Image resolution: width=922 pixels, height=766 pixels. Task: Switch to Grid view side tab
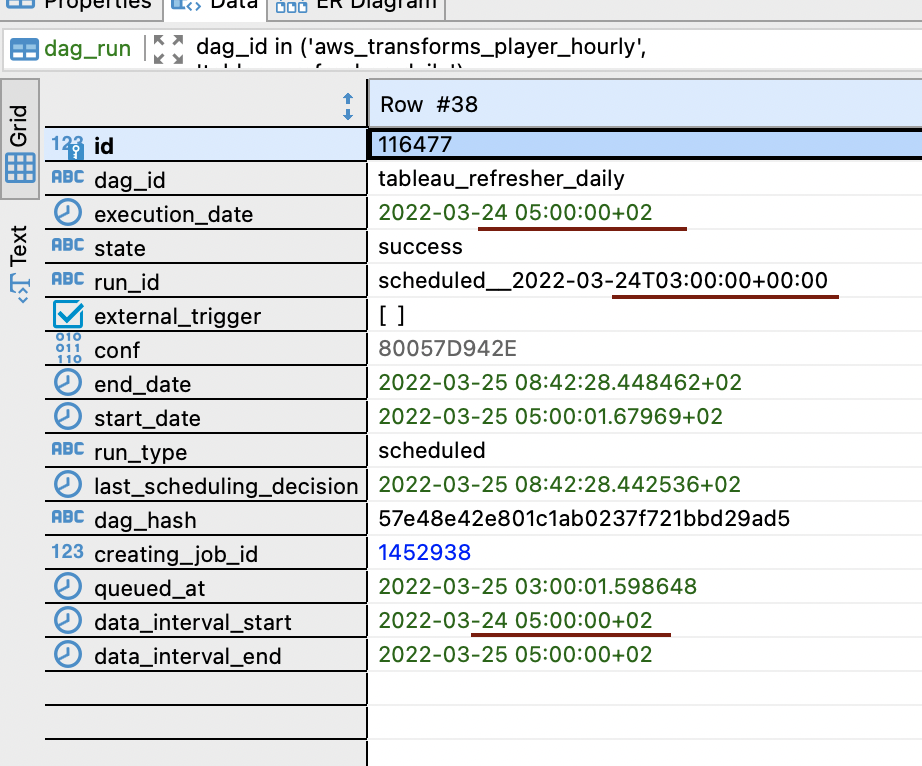click(x=19, y=139)
